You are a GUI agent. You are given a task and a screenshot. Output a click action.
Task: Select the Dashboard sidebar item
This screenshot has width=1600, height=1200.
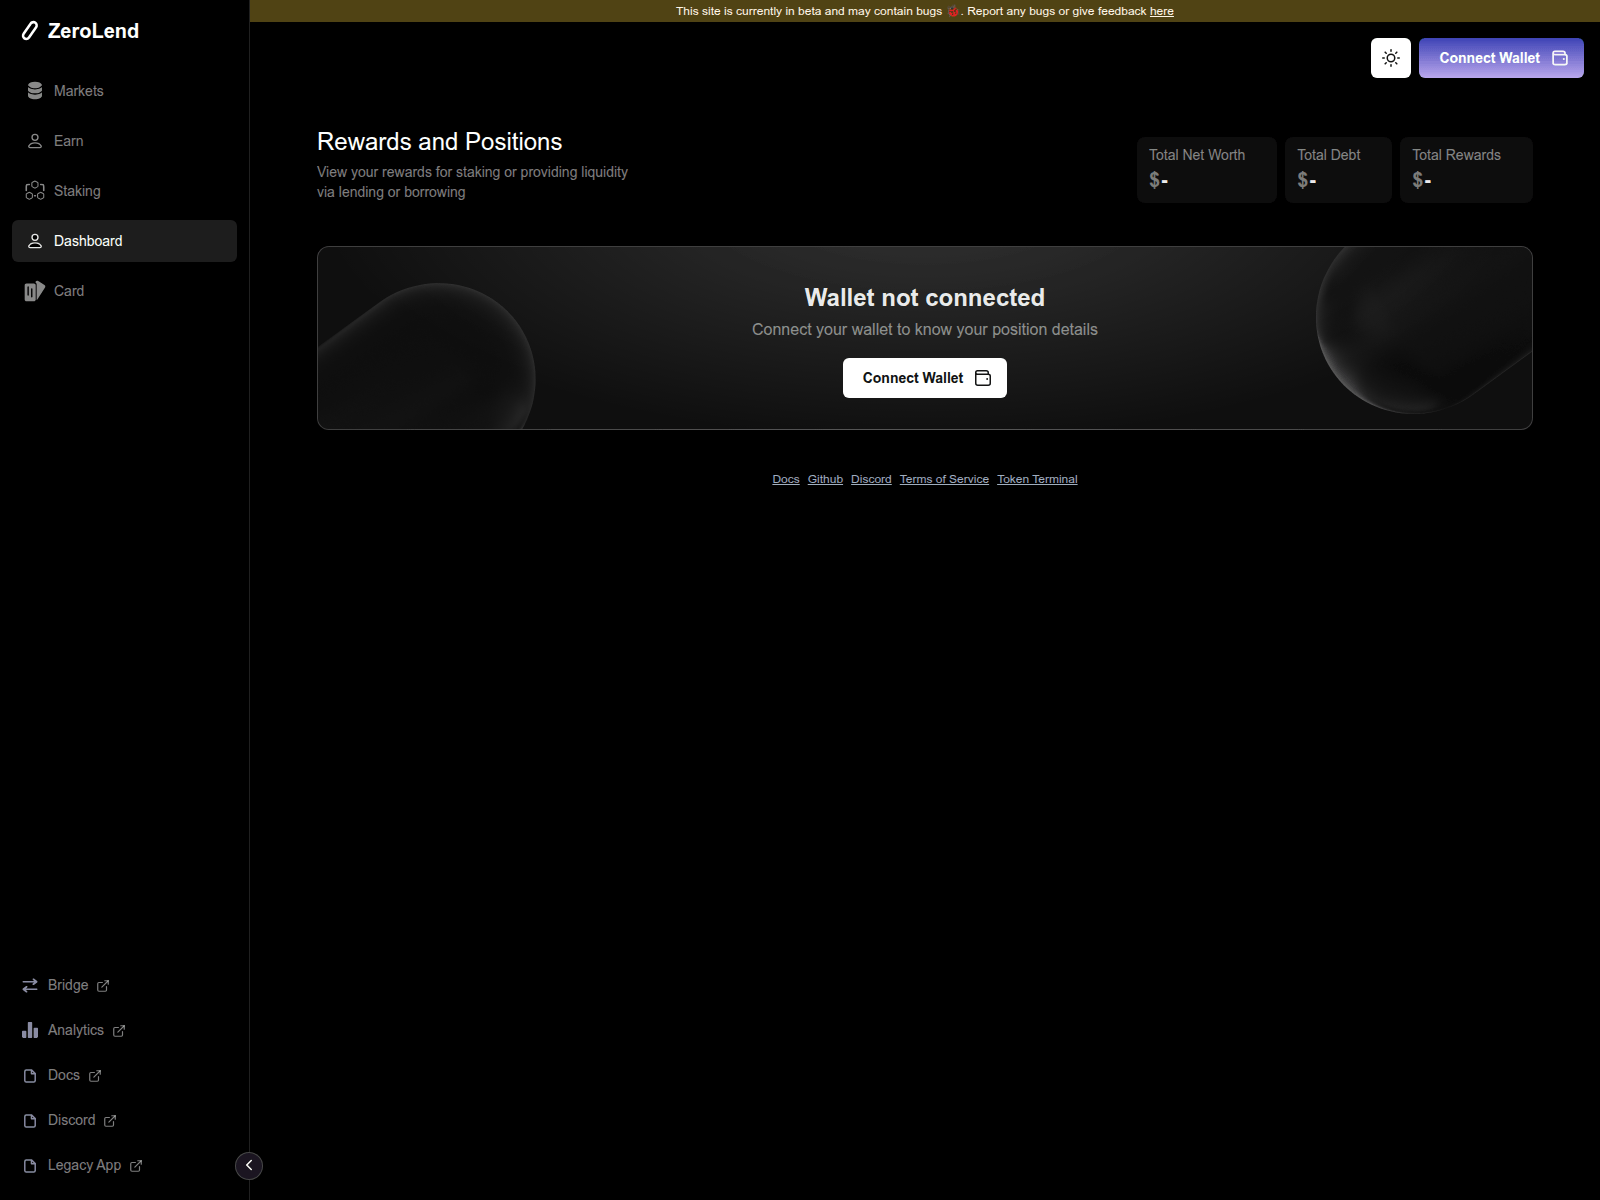pyautogui.click(x=88, y=241)
